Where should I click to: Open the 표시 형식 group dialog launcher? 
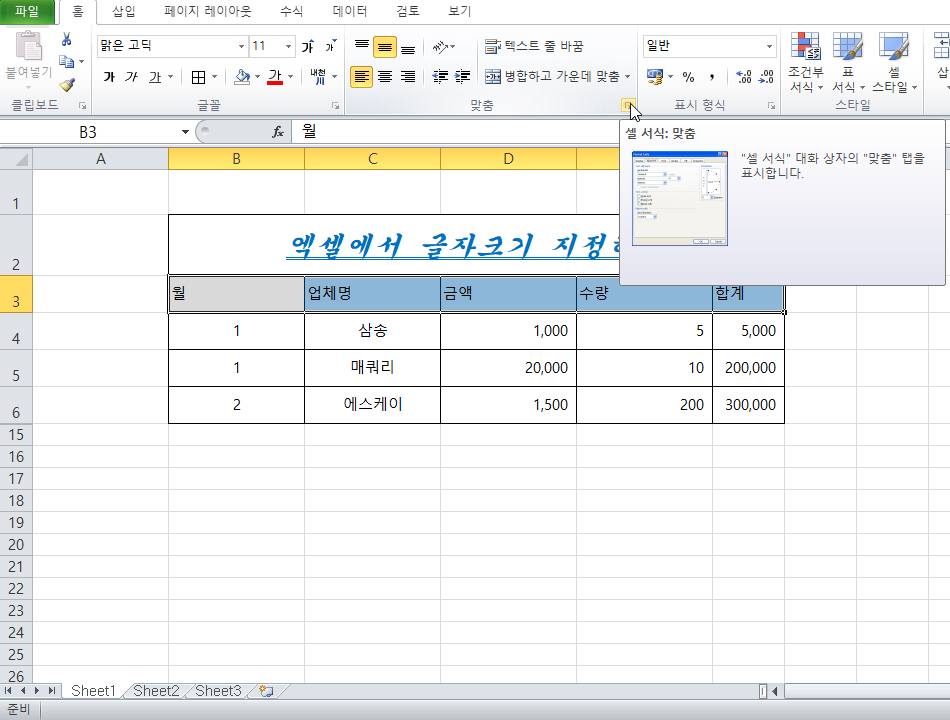coord(771,105)
